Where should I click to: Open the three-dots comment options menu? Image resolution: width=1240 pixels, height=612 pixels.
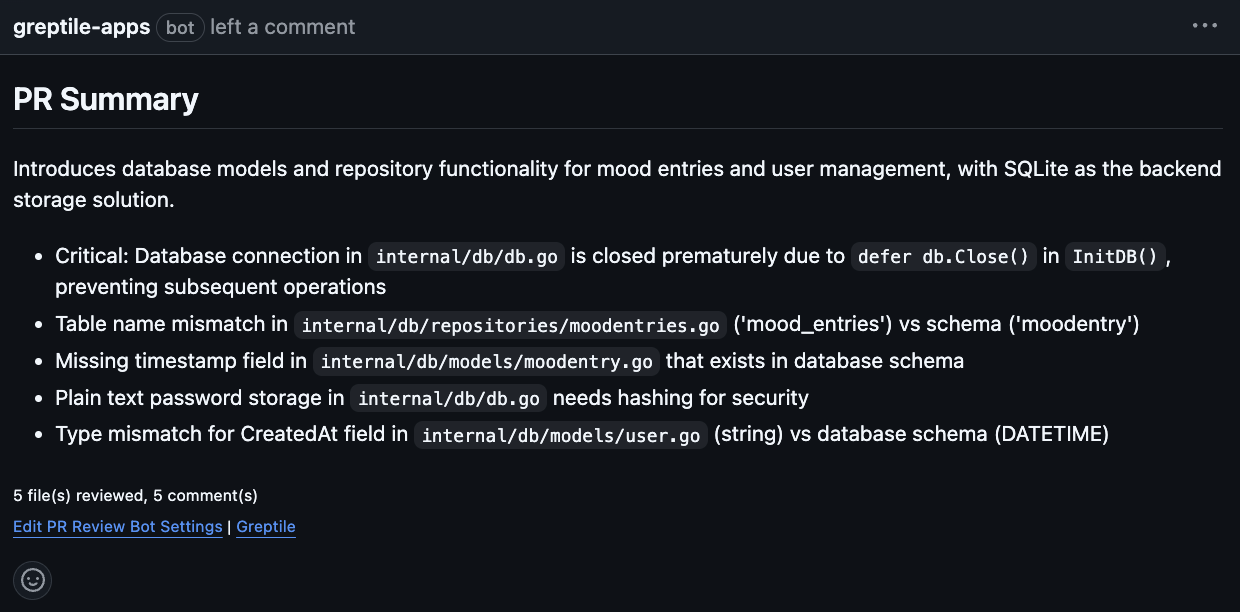click(x=1205, y=26)
